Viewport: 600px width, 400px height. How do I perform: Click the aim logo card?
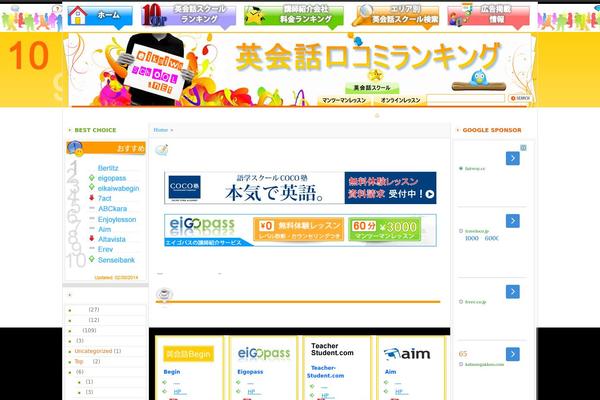(x=407, y=354)
